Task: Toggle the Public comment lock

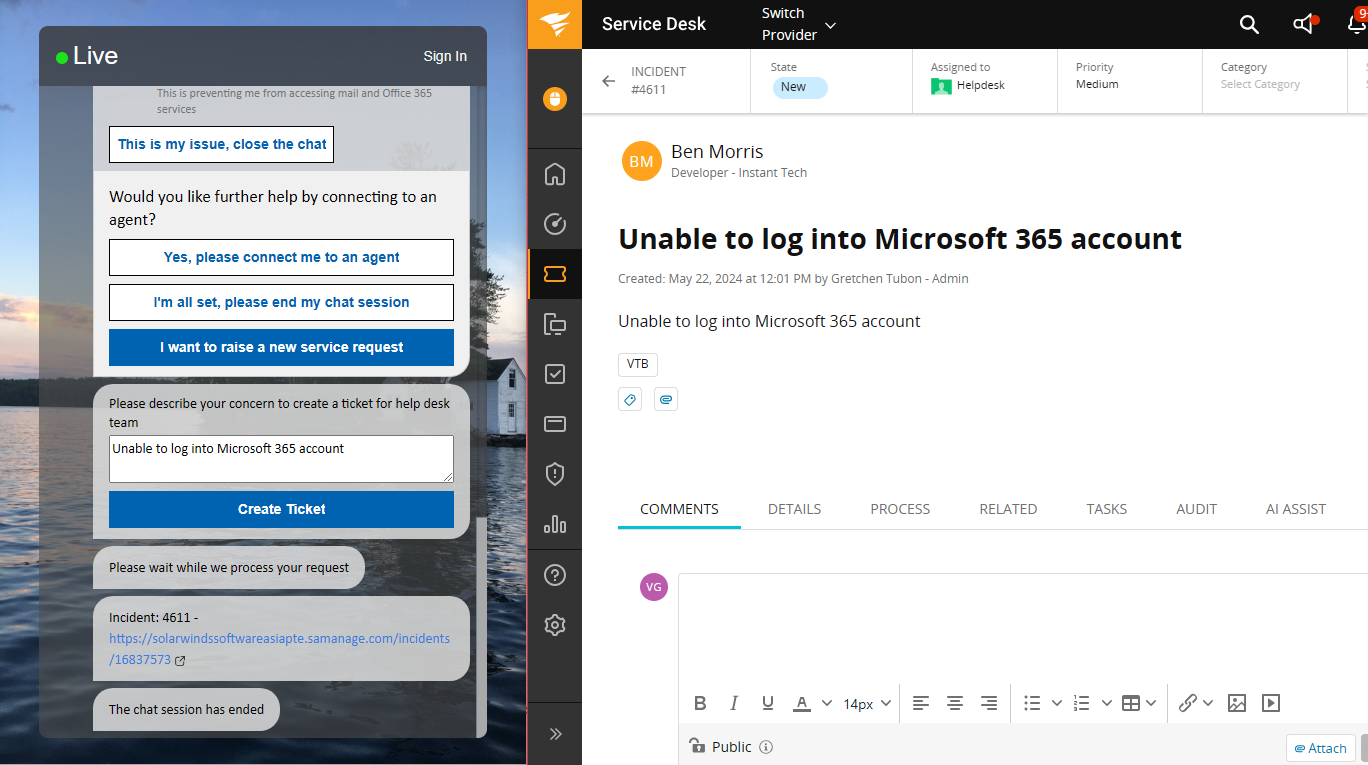Action: [697, 746]
